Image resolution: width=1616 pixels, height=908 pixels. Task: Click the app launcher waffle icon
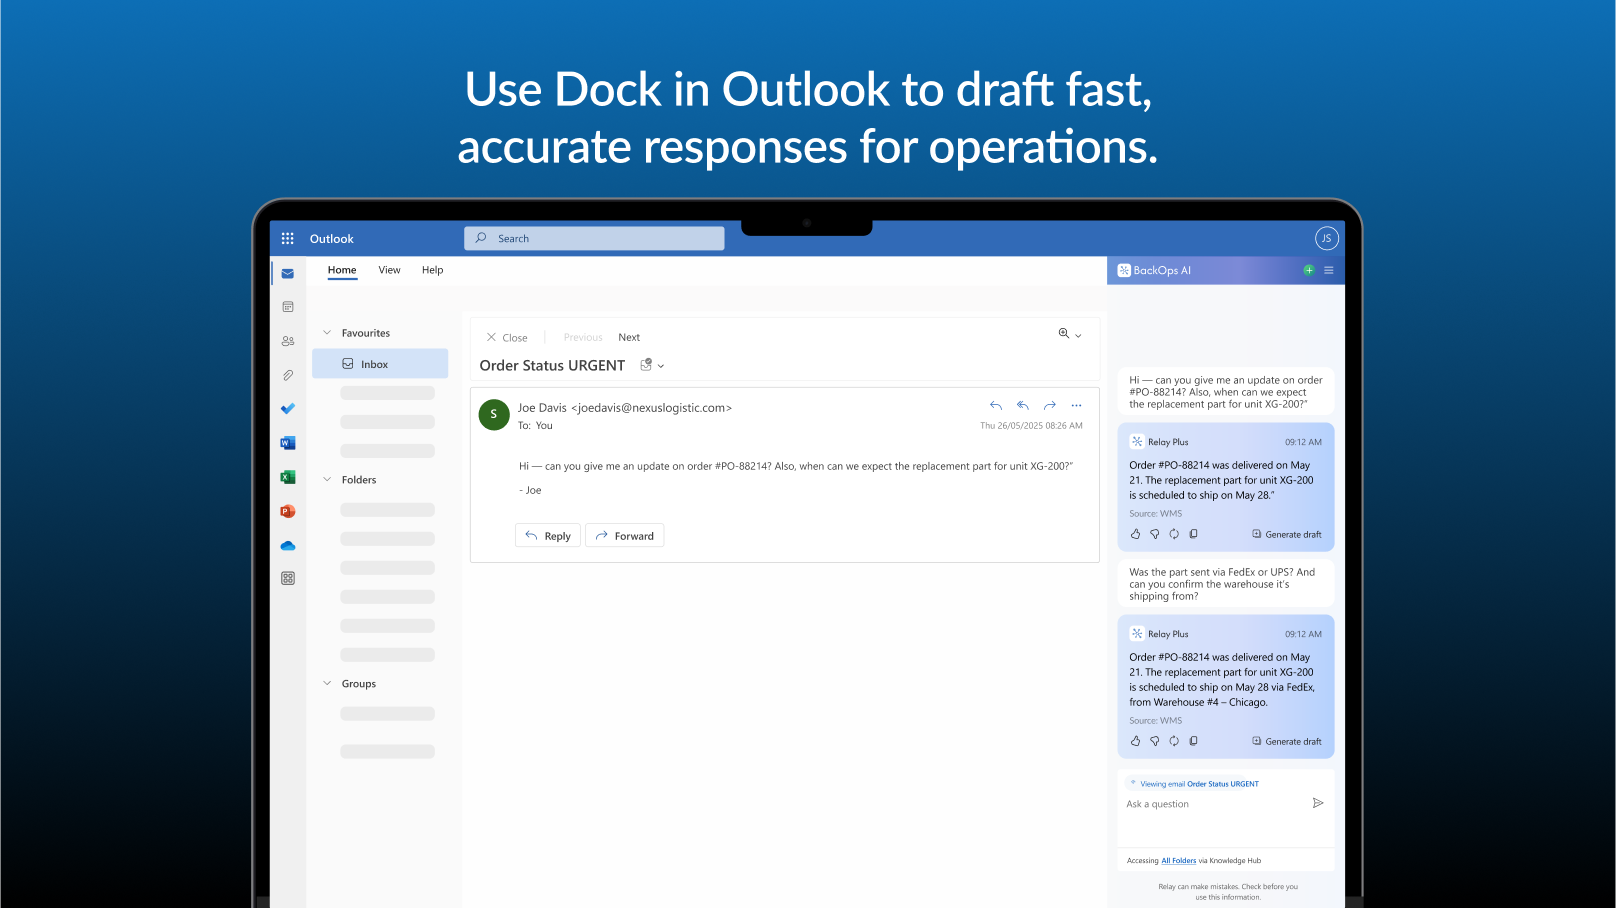click(x=287, y=238)
